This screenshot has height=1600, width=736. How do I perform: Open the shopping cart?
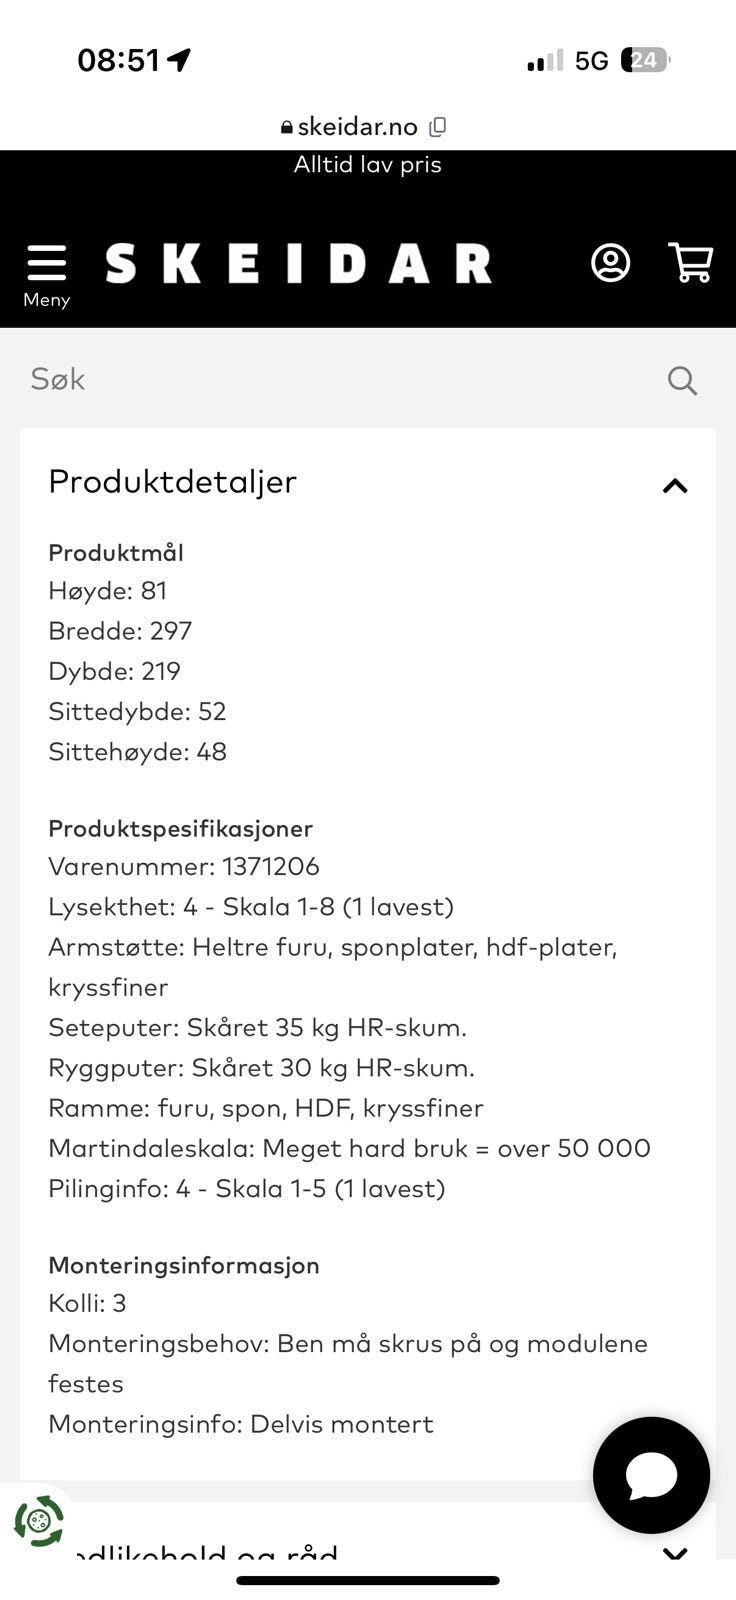(x=690, y=263)
